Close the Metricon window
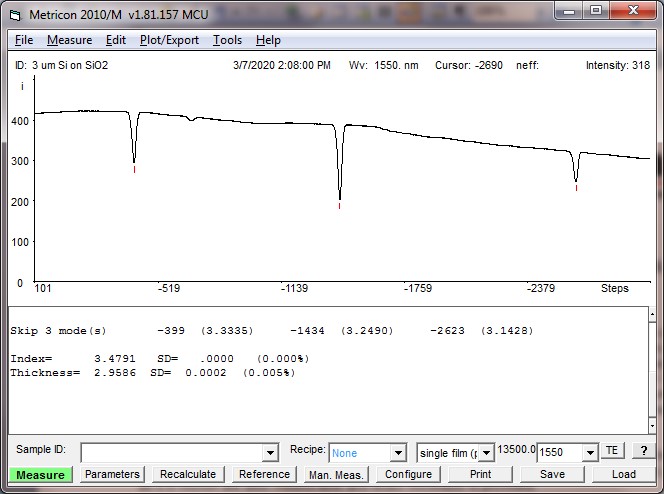 (633, 11)
